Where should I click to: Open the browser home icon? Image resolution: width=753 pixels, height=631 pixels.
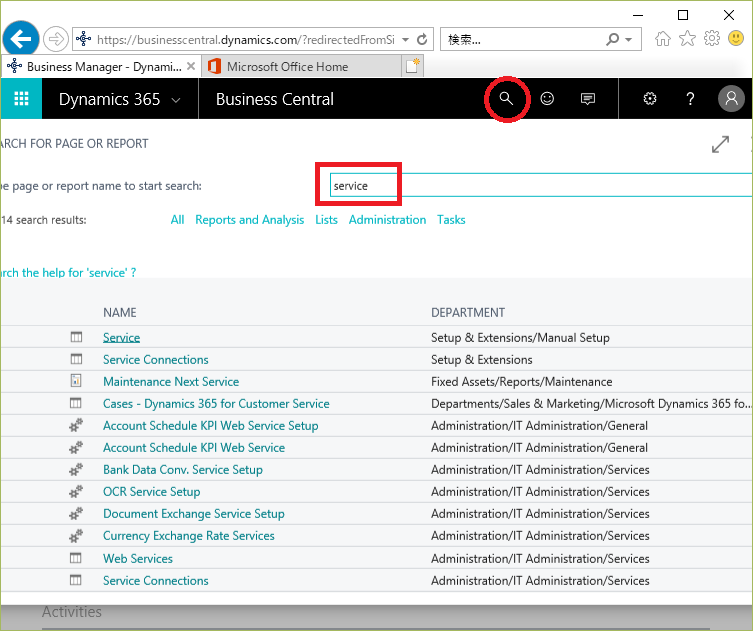pos(663,39)
